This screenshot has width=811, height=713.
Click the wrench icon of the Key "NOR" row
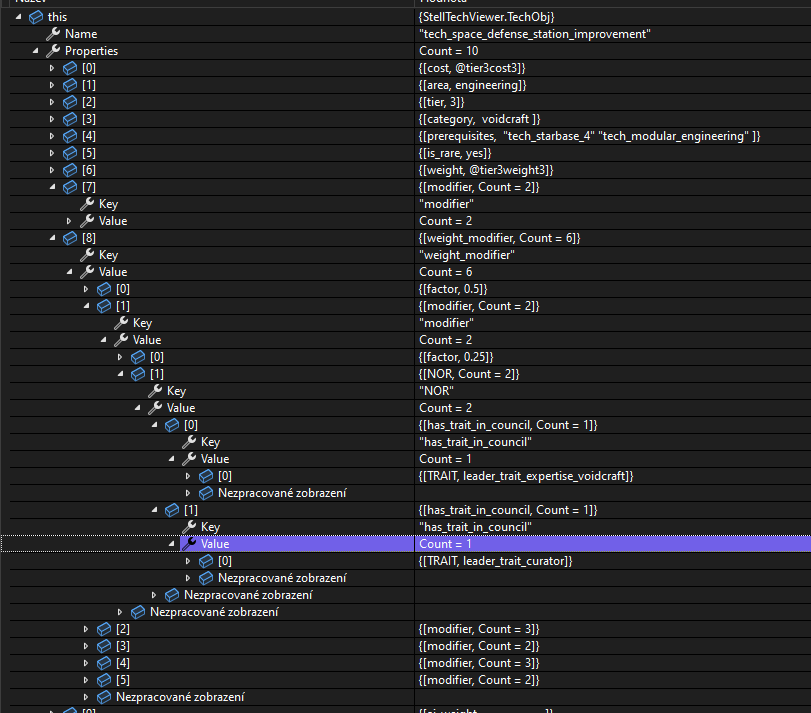click(x=155, y=391)
